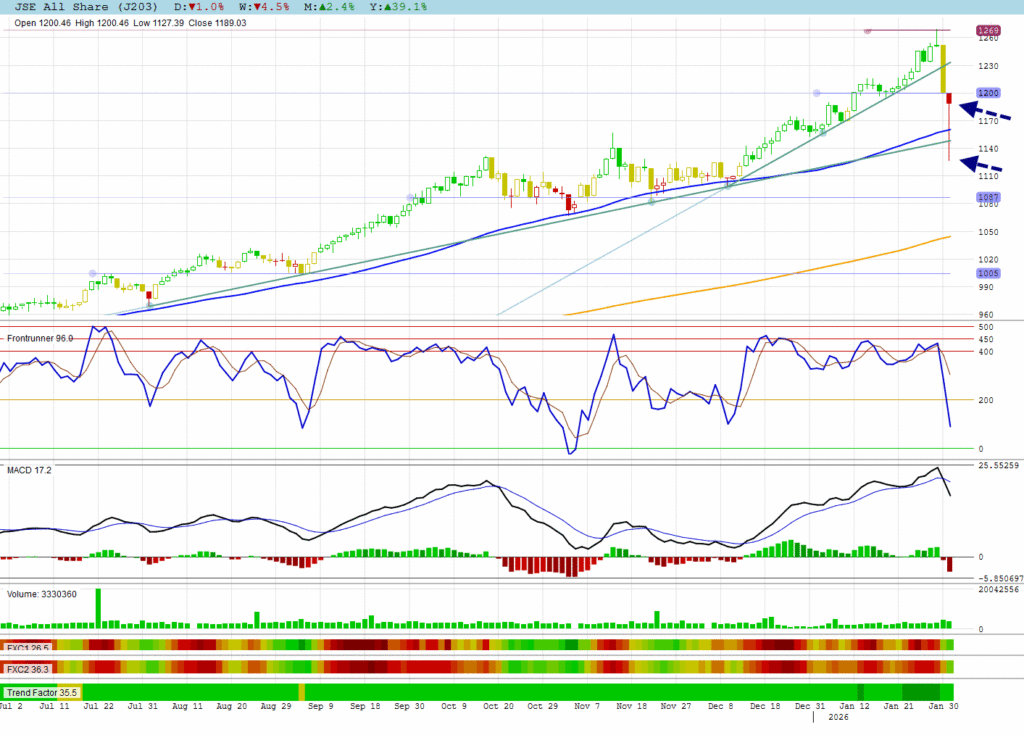
Task: Click the 1005 price level label
Action: 989,273
